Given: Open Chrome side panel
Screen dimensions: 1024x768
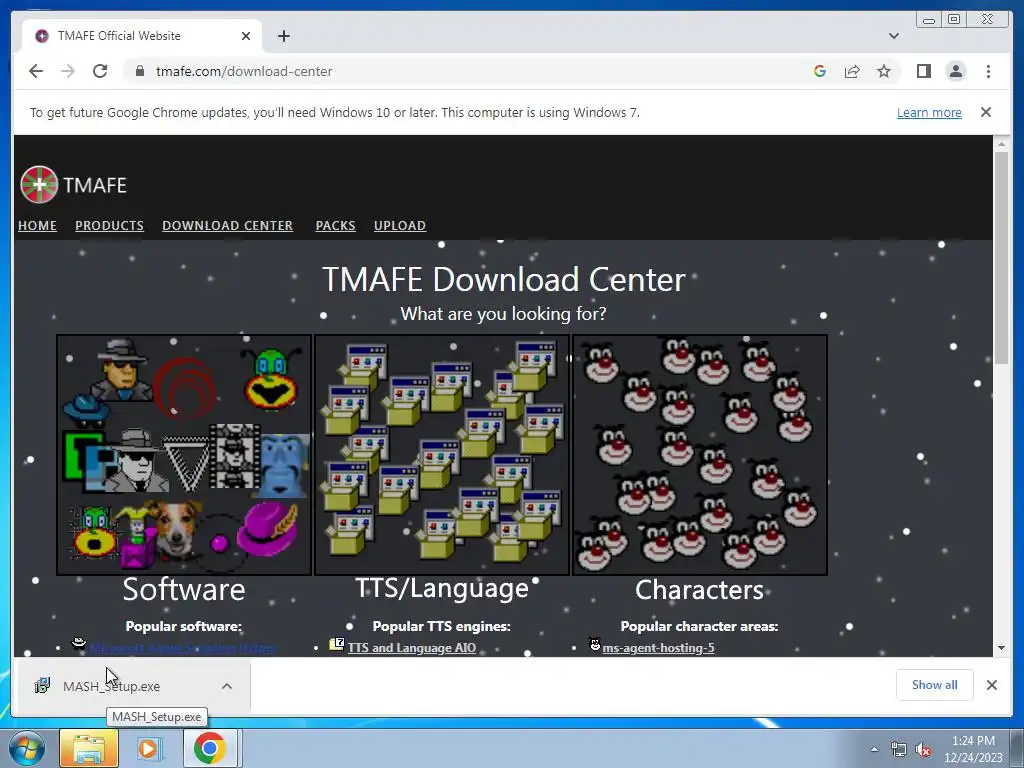Looking at the screenshot, I should pyautogui.click(x=923, y=71).
